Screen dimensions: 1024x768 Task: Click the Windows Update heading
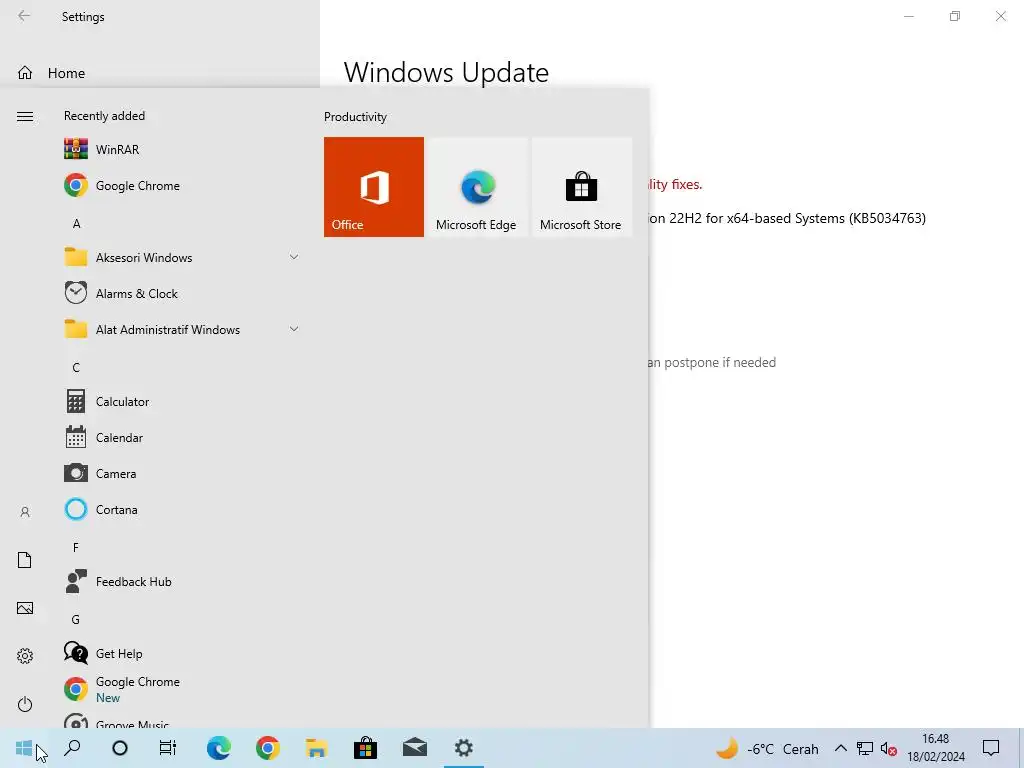click(446, 72)
